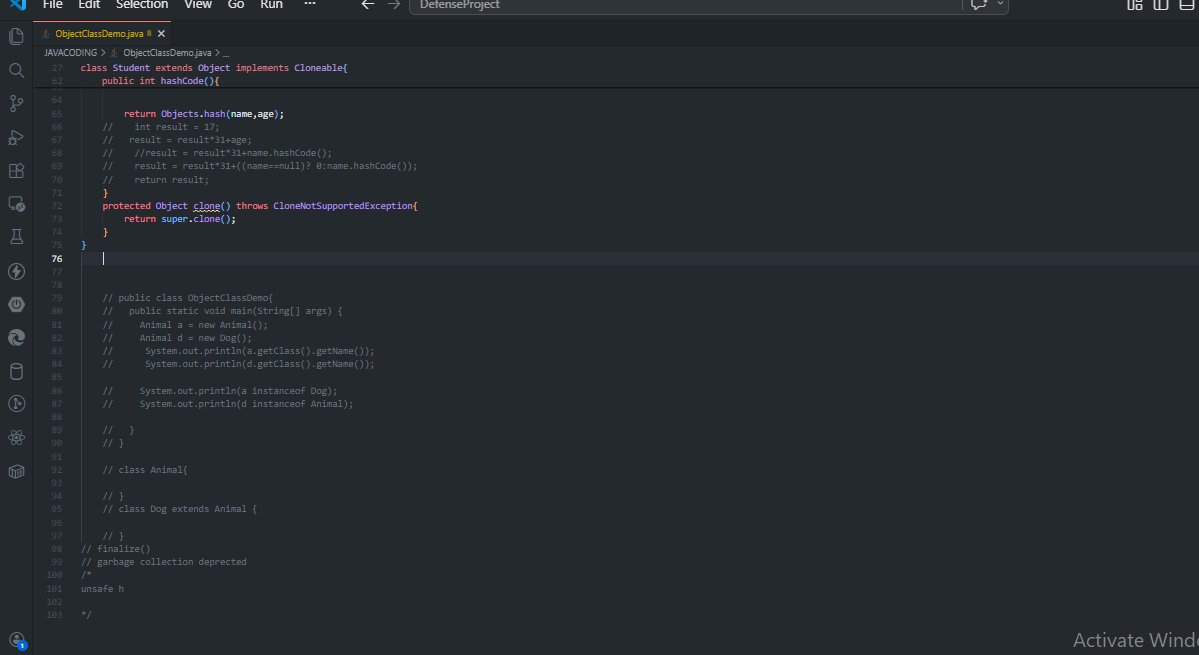The image size is (1199, 655).
Task: Open the File menu
Action: click(x=53, y=5)
